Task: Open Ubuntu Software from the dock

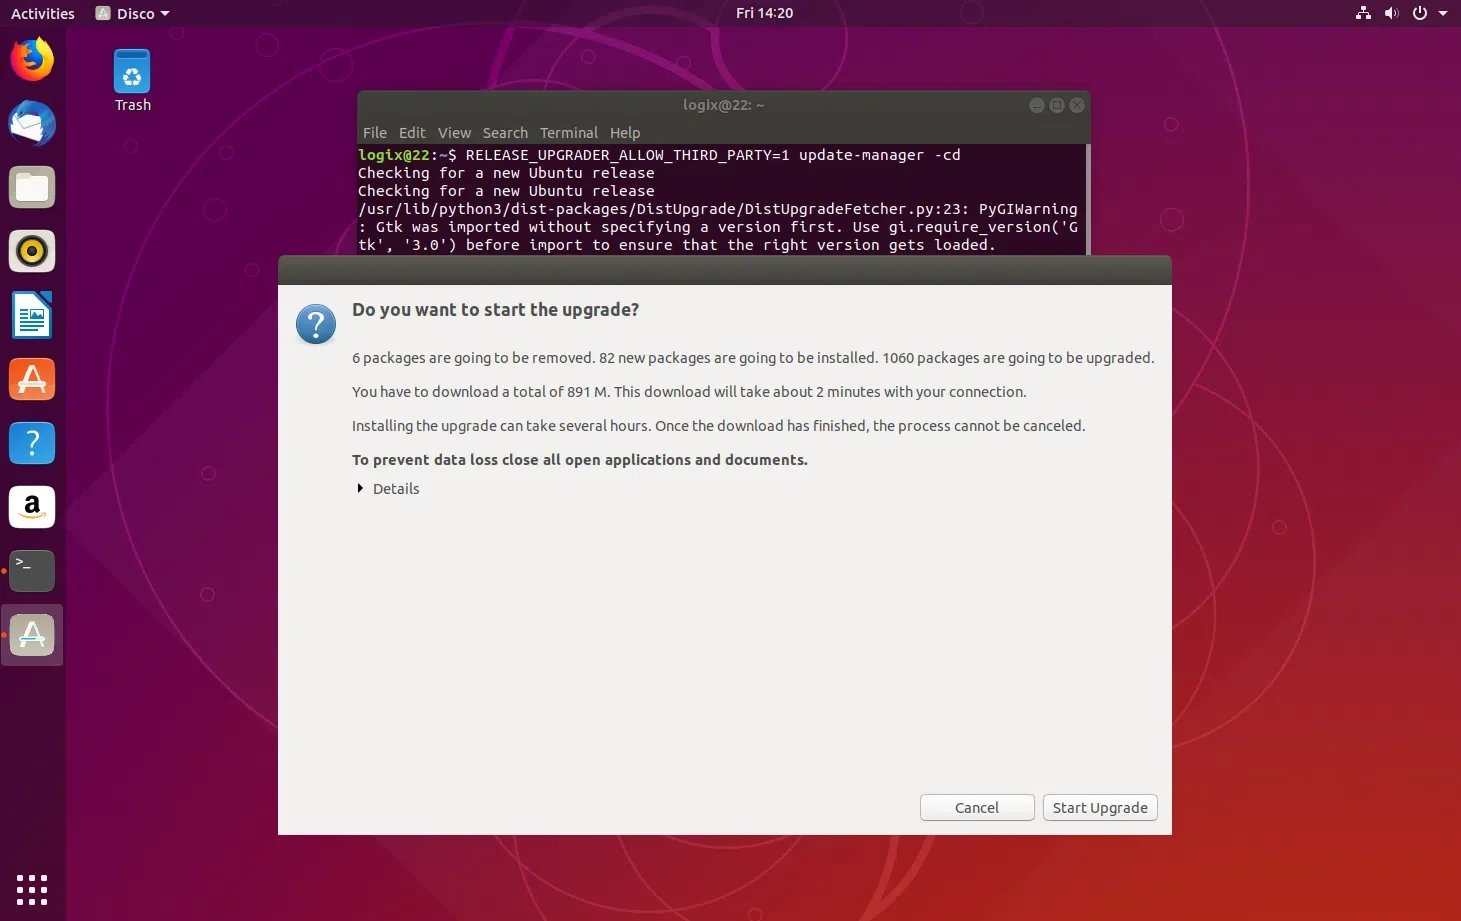Action: coord(32,379)
